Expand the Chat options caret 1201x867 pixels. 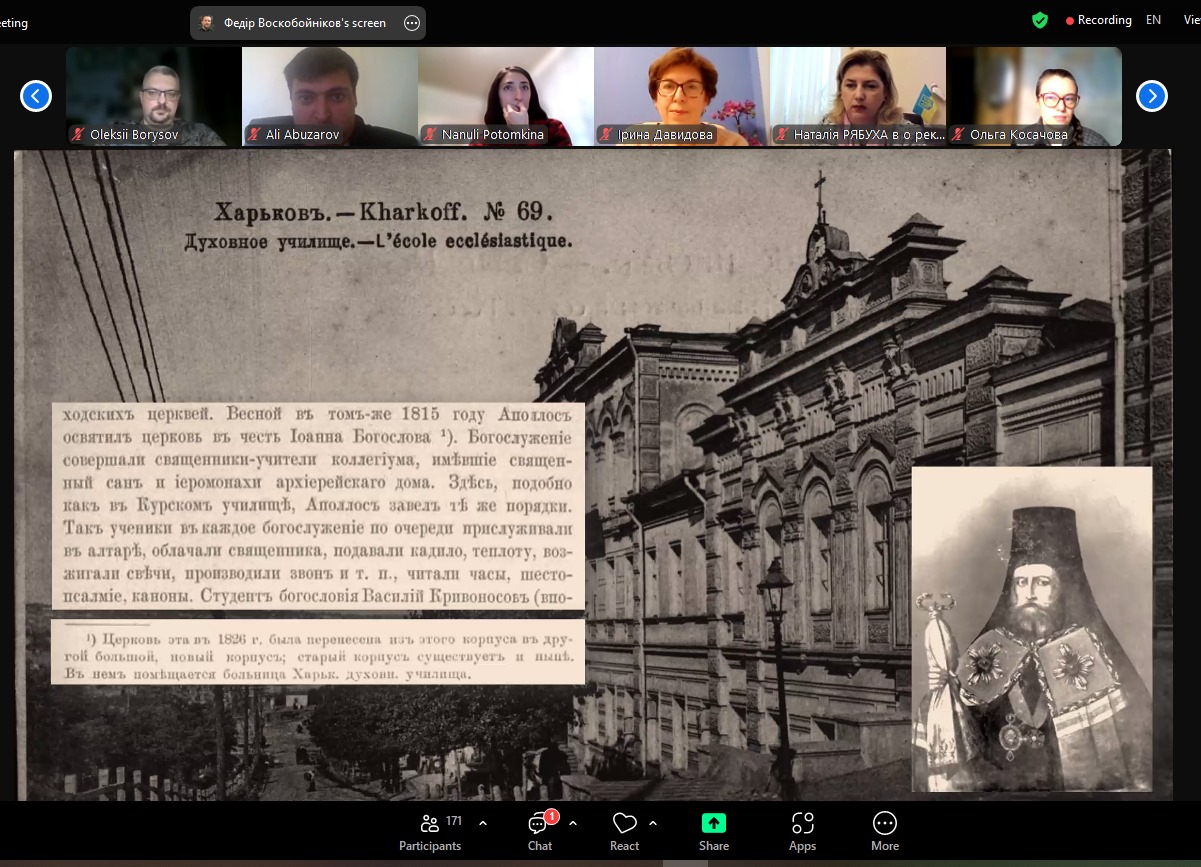pyautogui.click(x=573, y=823)
